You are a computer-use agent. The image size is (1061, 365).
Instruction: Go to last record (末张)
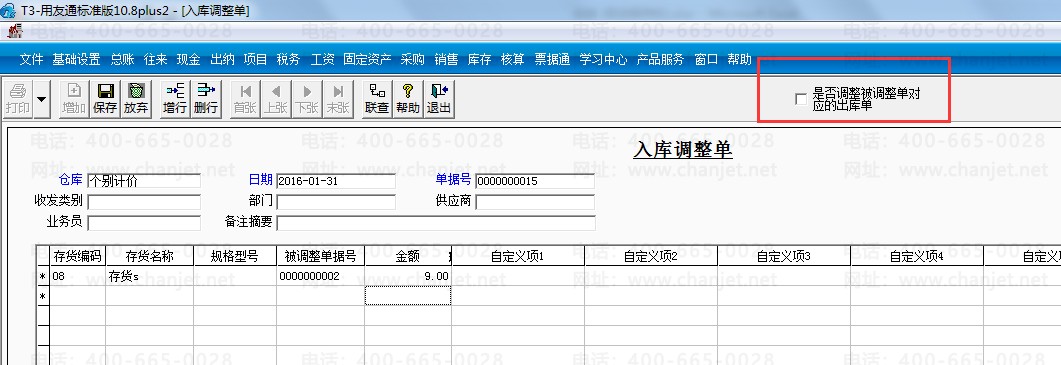click(338, 99)
